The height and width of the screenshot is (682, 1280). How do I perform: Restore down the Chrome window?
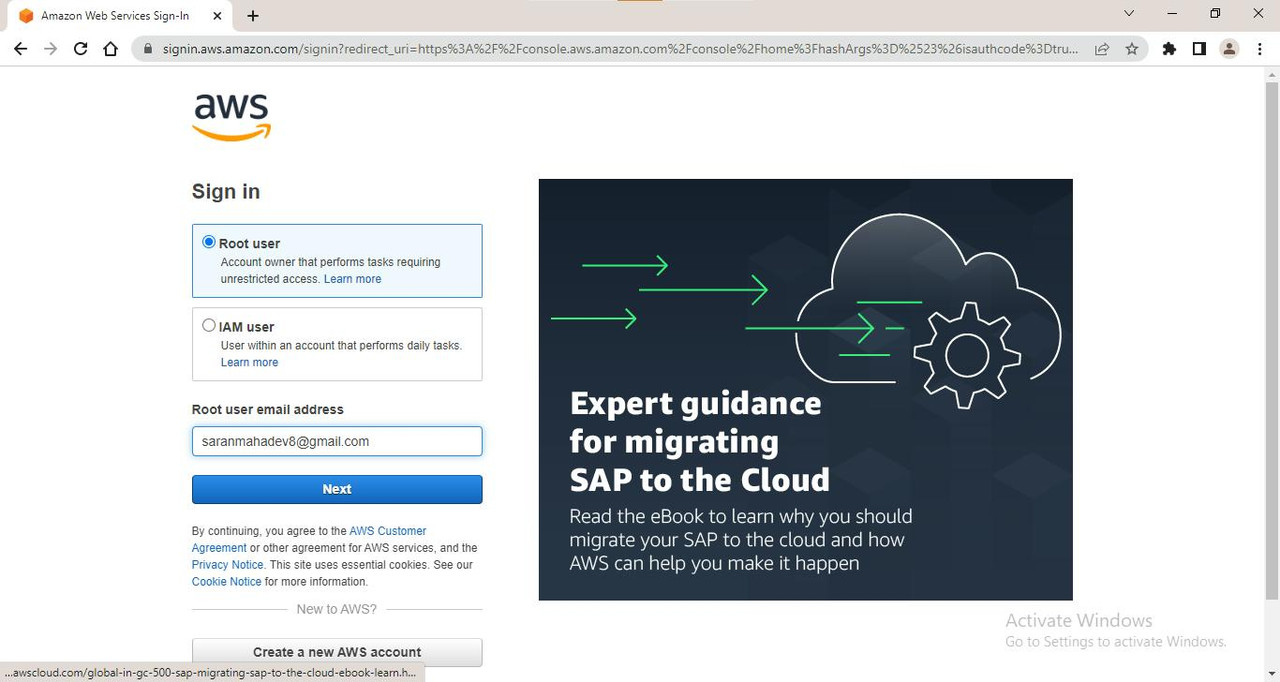(x=1215, y=14)
